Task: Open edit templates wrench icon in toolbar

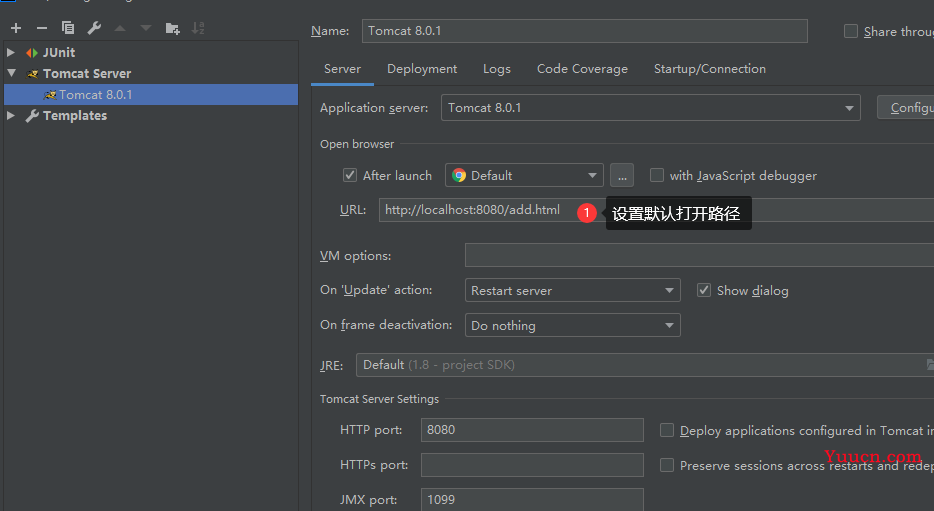Action: pos(94,28)
